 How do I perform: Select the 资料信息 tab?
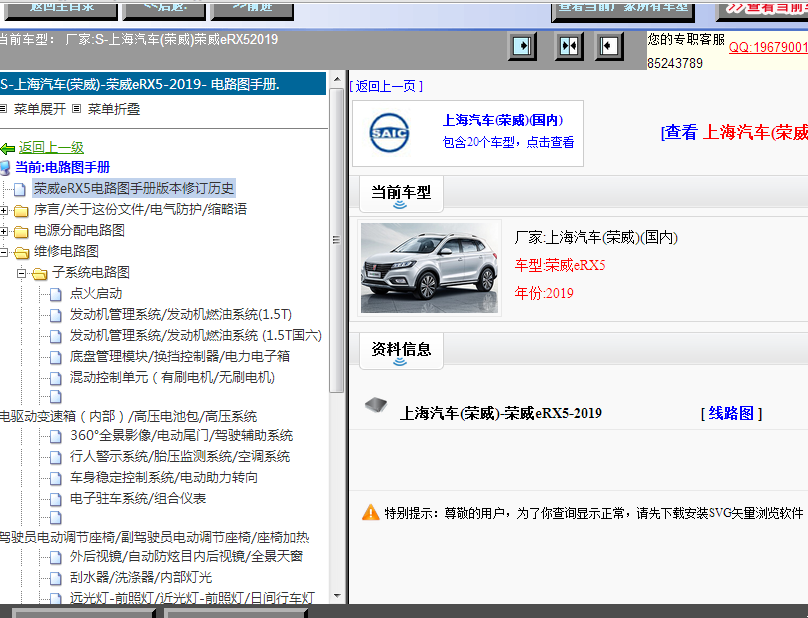pos(401,350)
